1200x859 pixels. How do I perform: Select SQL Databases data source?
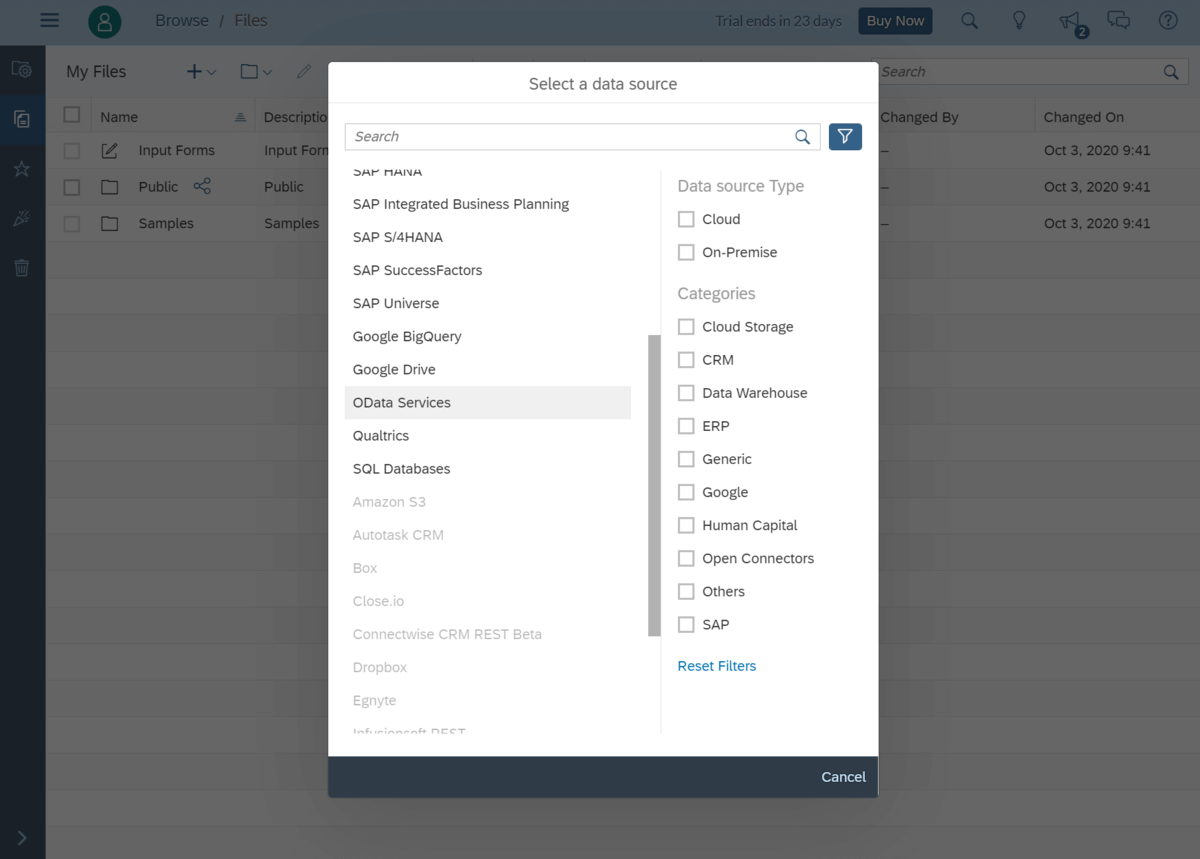488,468
